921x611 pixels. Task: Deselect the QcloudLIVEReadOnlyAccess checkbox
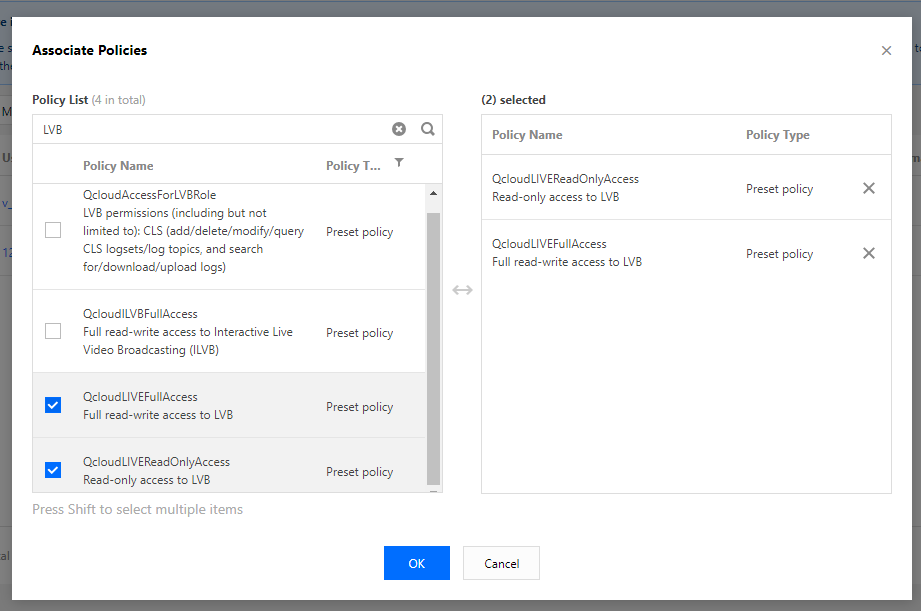tap(53, 470)
